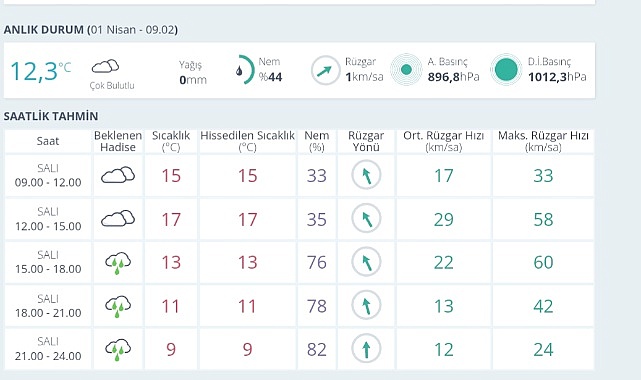Click the Ort. Rüzgar Hızı column header
641x380 pixels.
click(444, 141)
